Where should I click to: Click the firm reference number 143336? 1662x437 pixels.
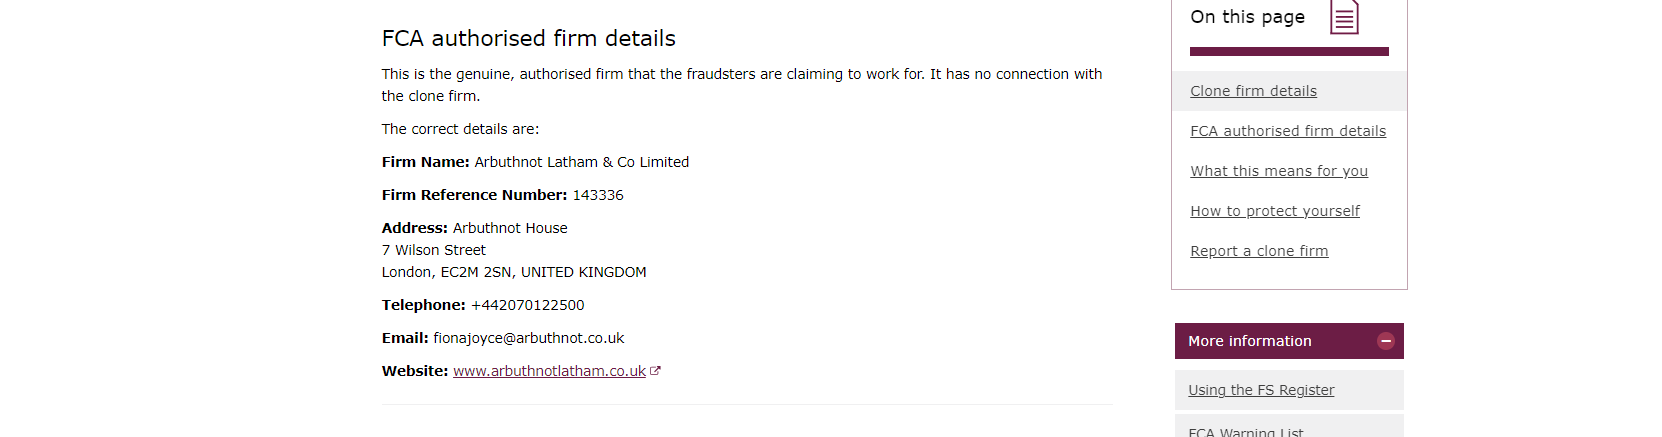pos(597,195)
